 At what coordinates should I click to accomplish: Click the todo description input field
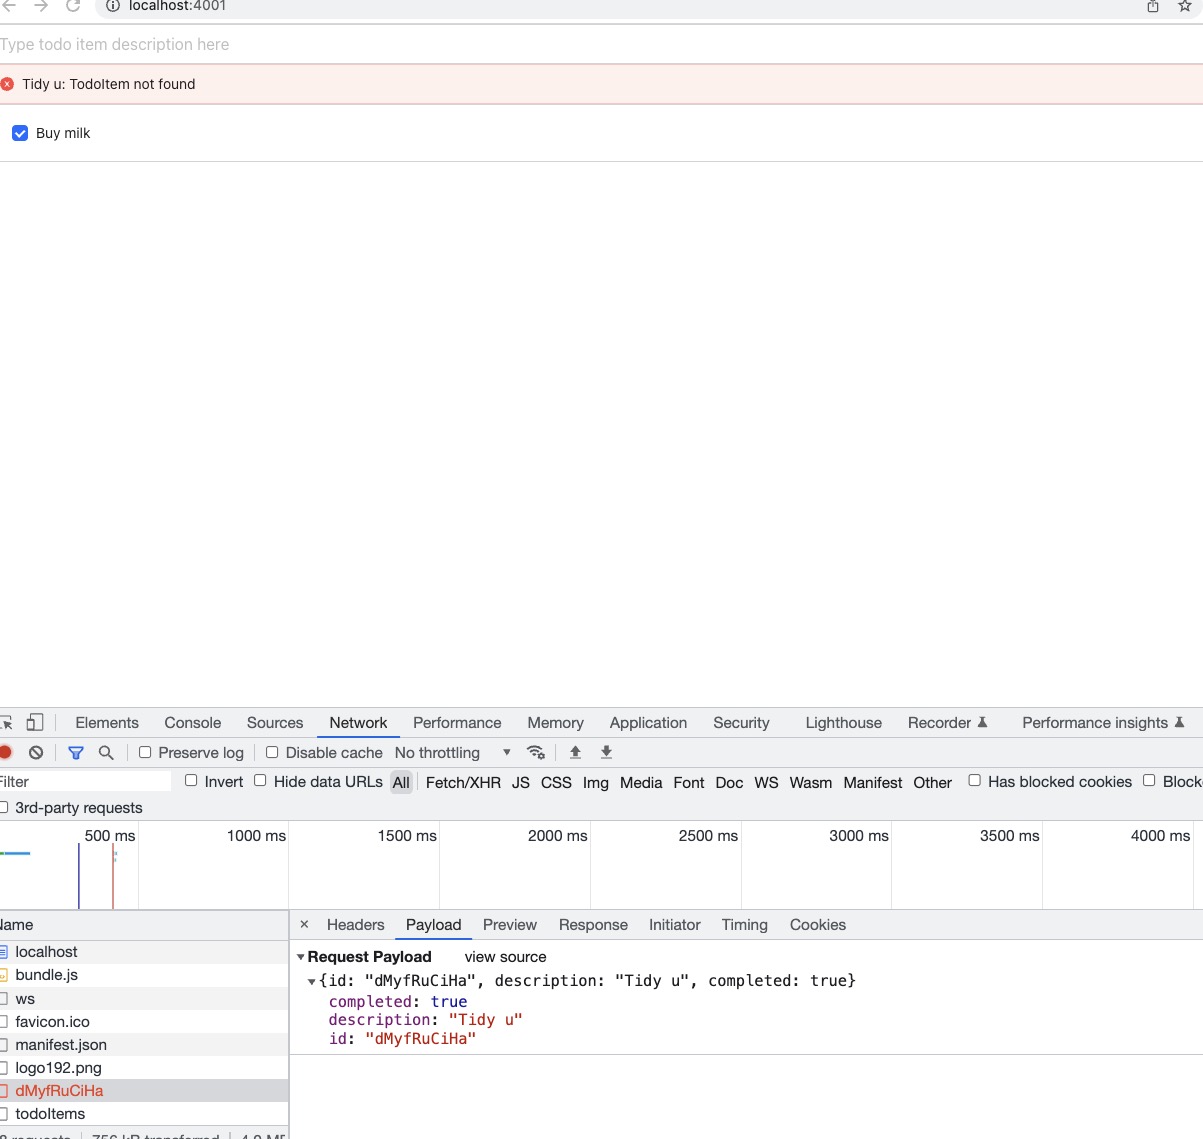(x=601, y=44)
